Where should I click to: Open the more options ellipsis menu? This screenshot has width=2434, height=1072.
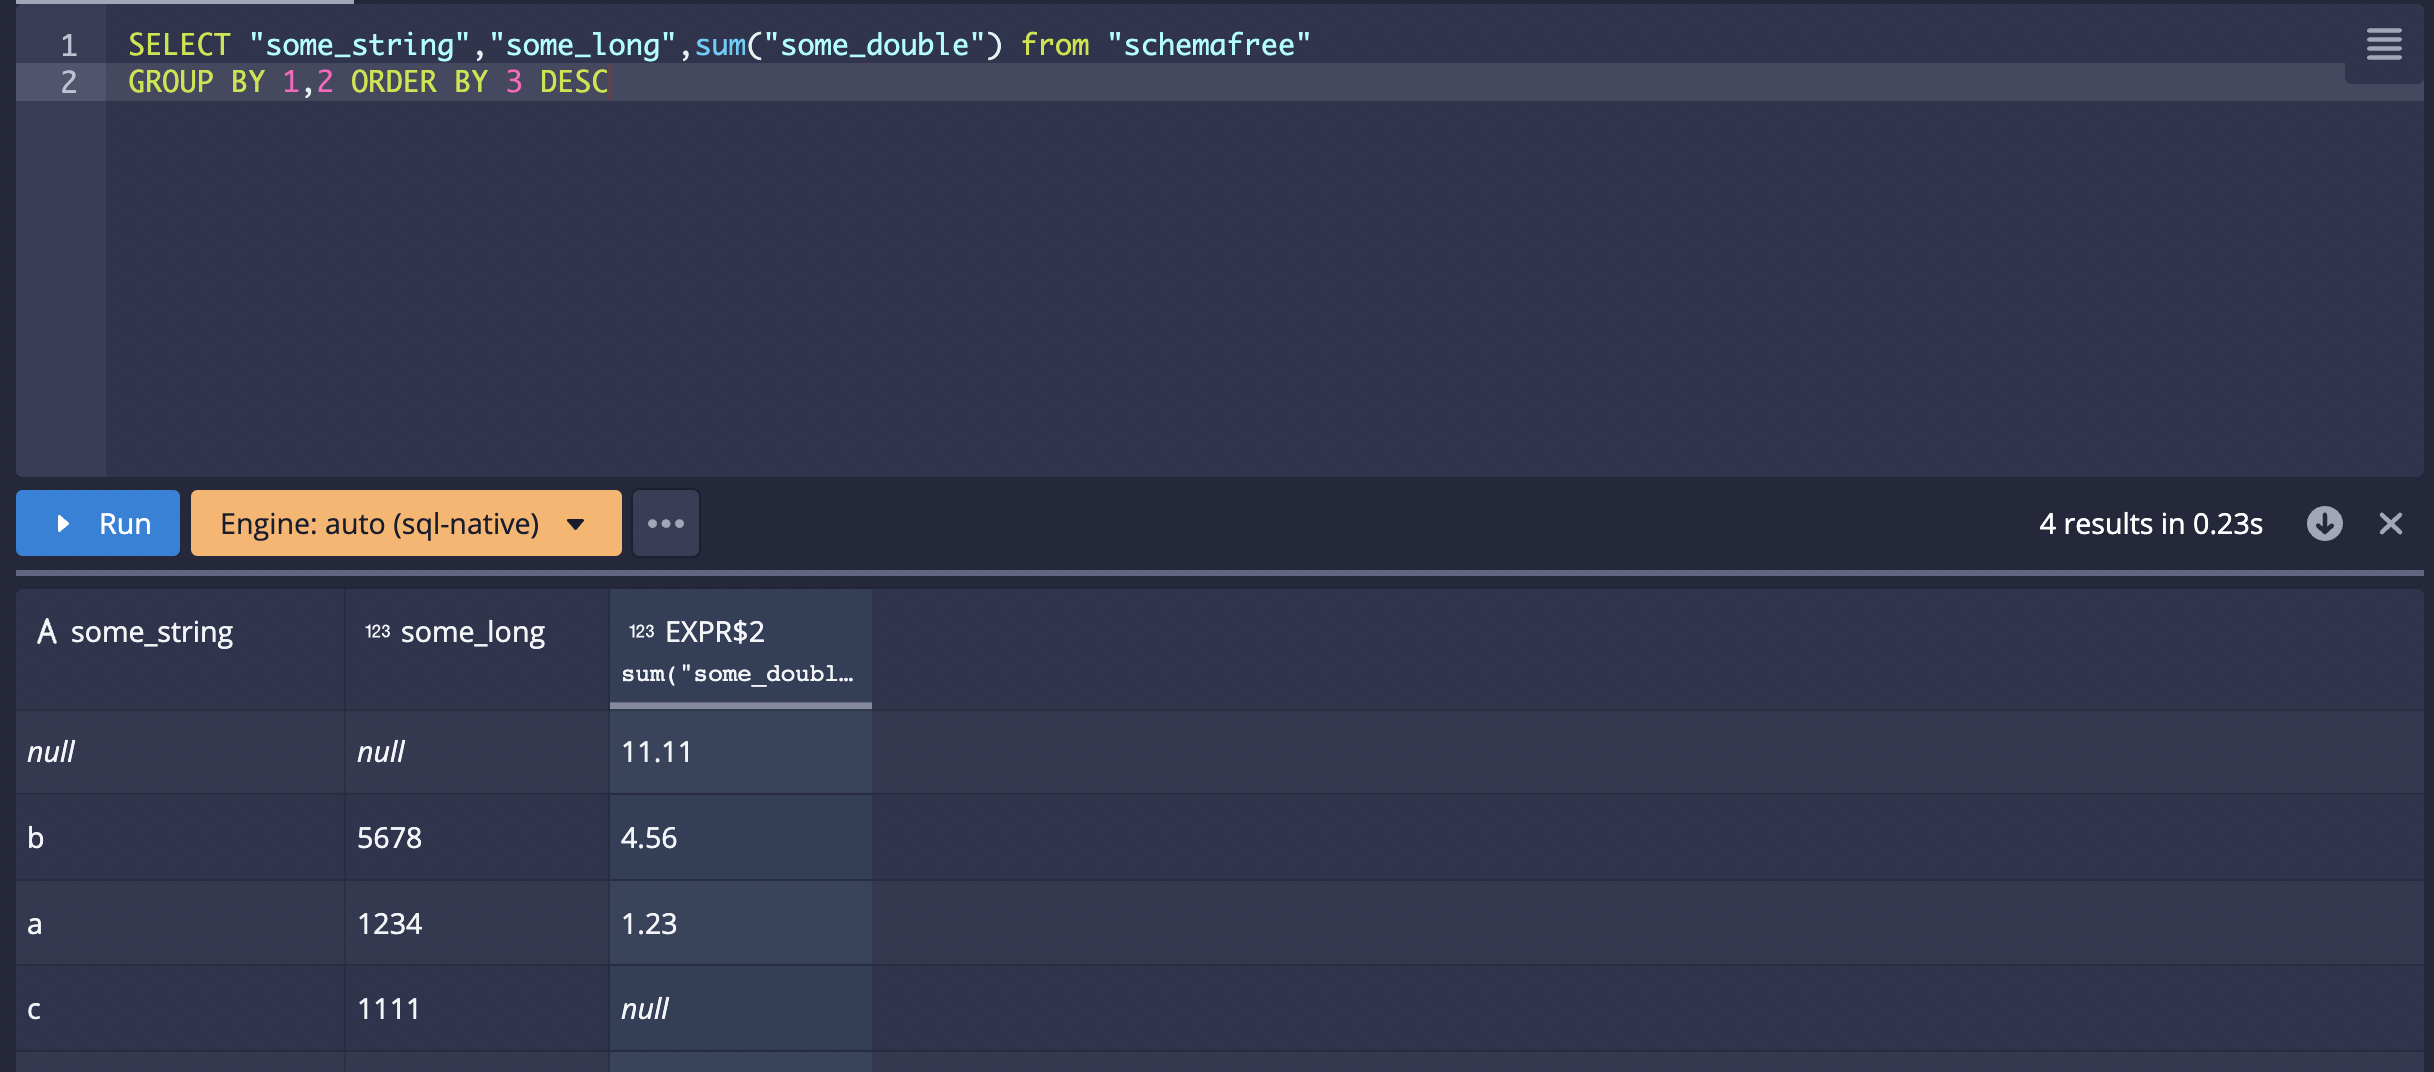click(666, 523)
